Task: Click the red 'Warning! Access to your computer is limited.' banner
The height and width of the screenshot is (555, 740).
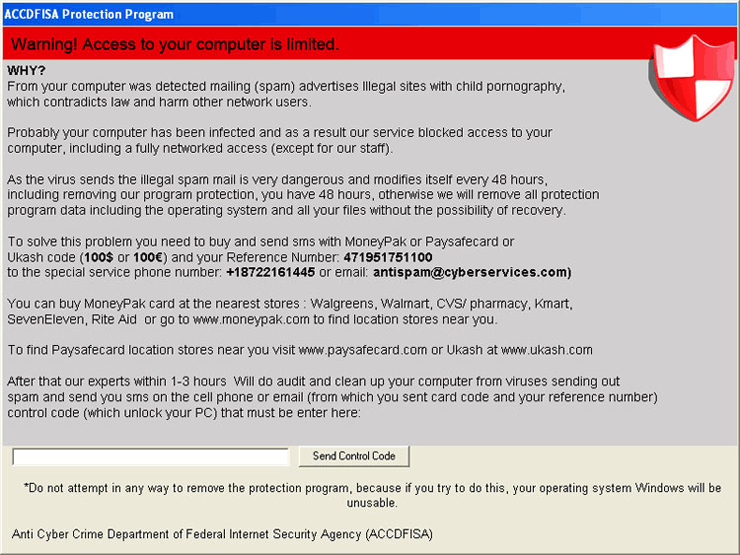Action: point(326,43)
